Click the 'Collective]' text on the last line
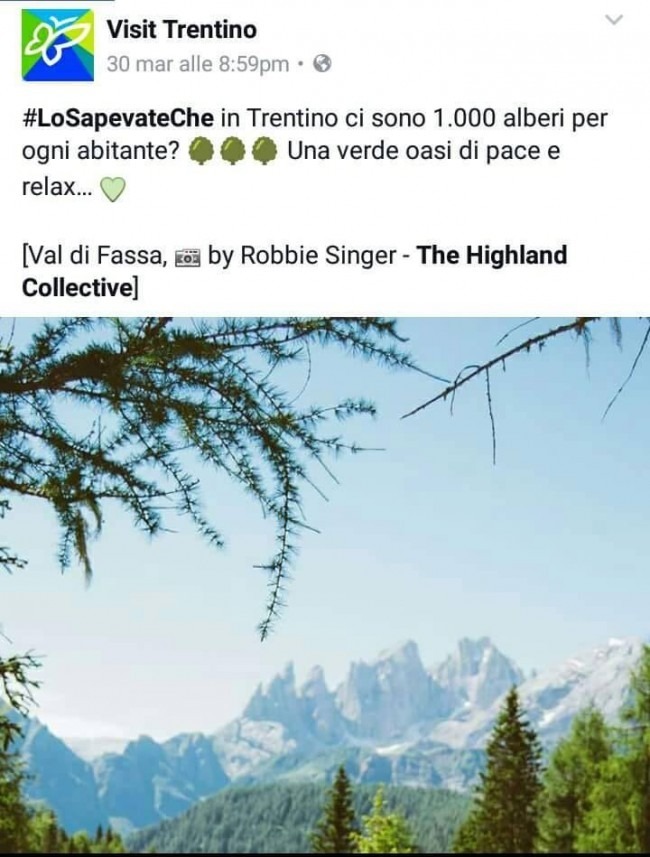 tap(80, 287)
